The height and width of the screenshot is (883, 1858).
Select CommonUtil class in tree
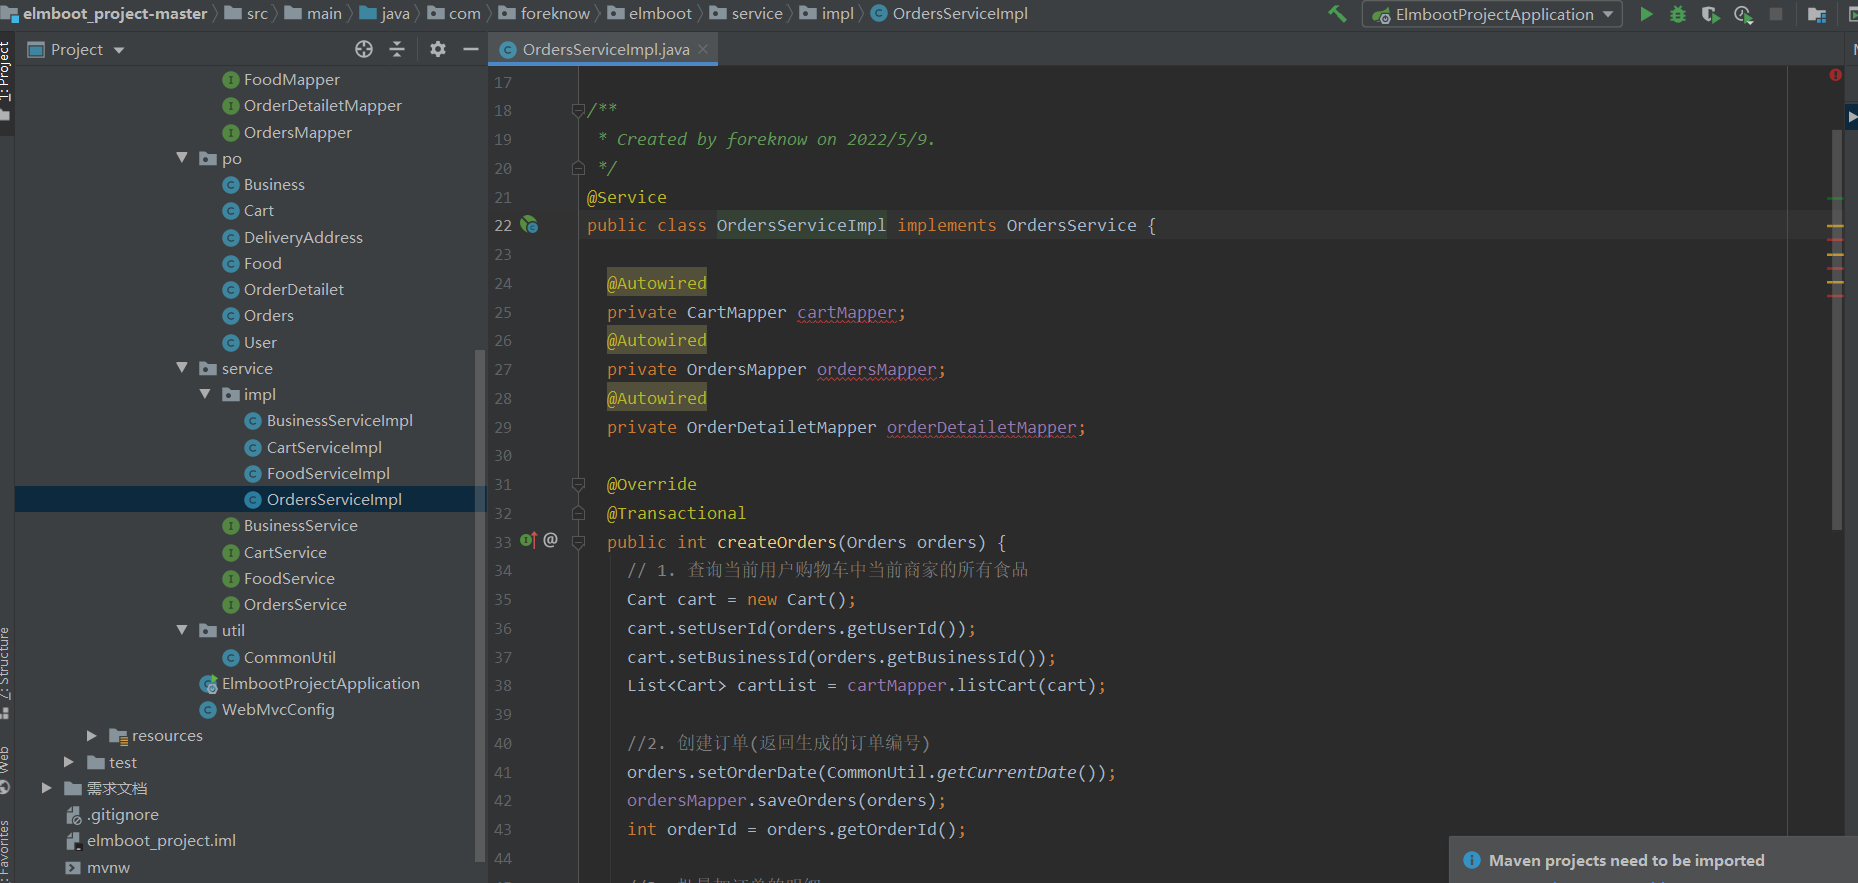[279, 657]
